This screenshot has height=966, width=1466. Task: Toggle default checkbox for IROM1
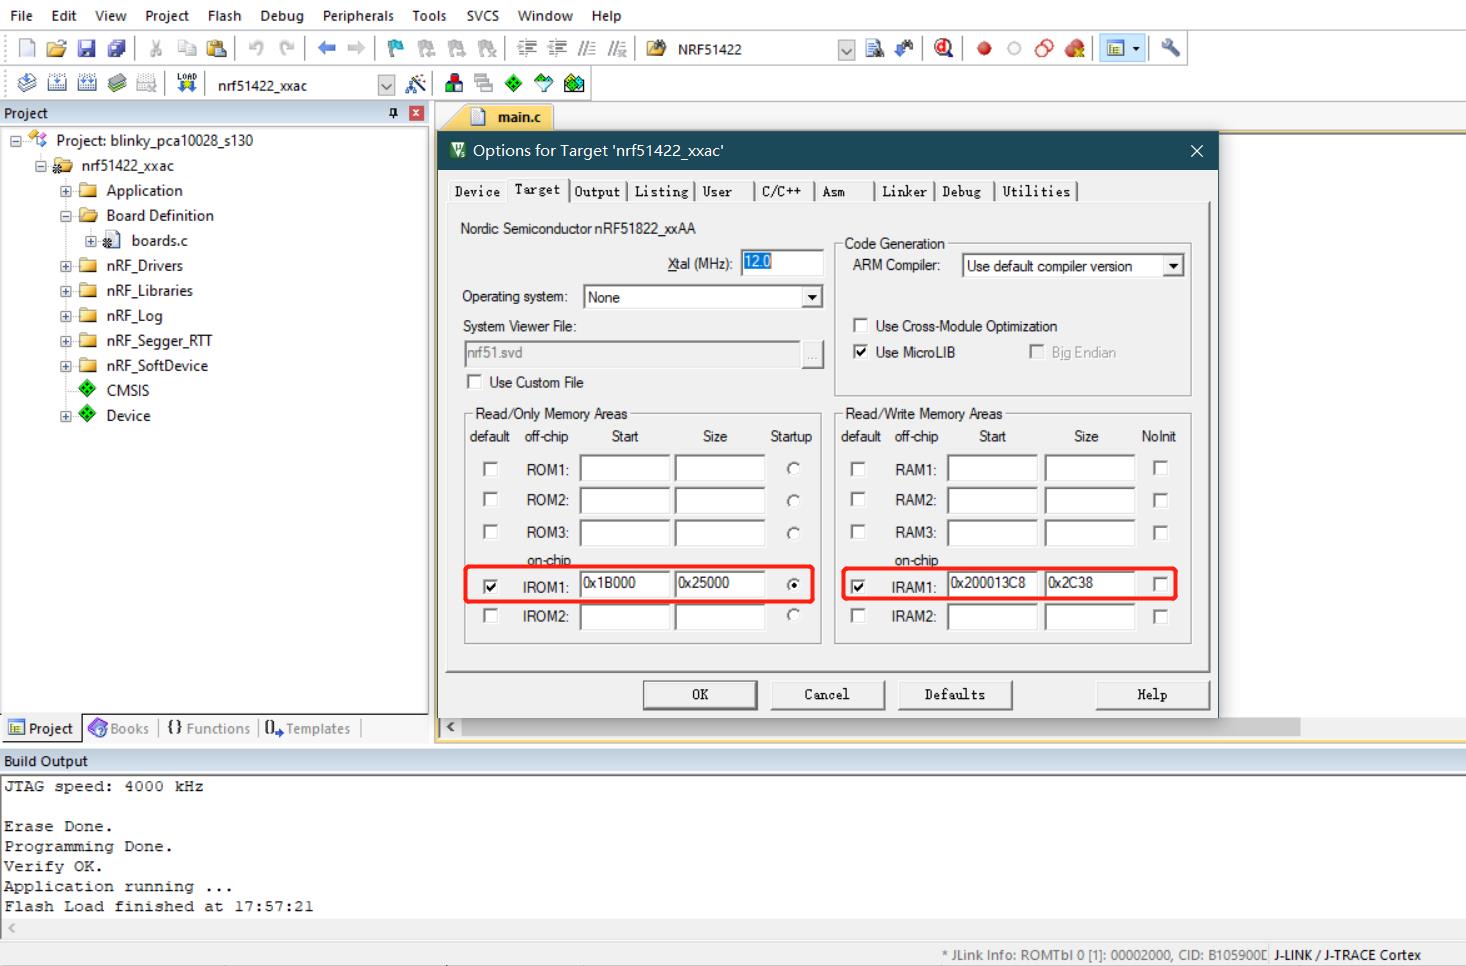[490, 587]
